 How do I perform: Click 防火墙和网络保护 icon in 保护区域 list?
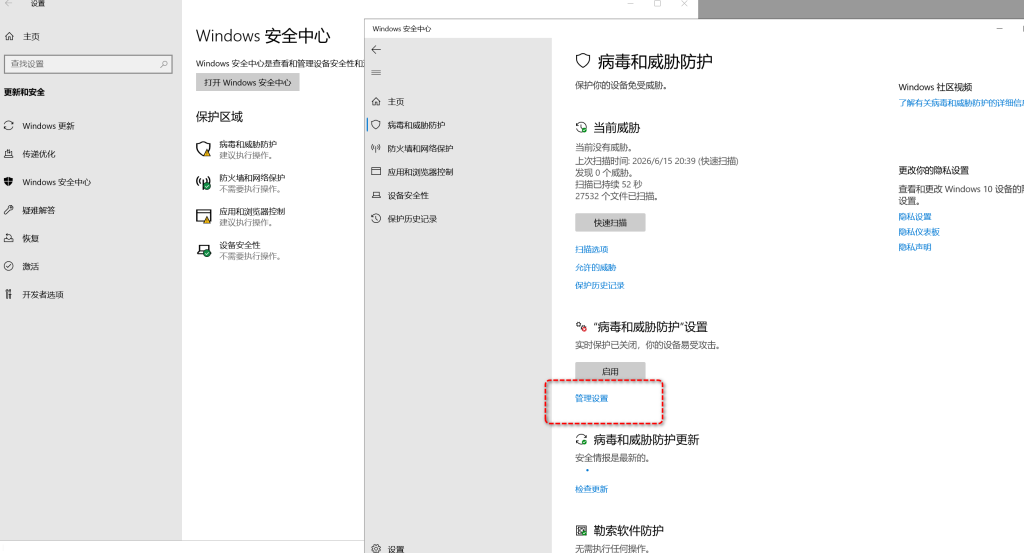tap(204, 183)
